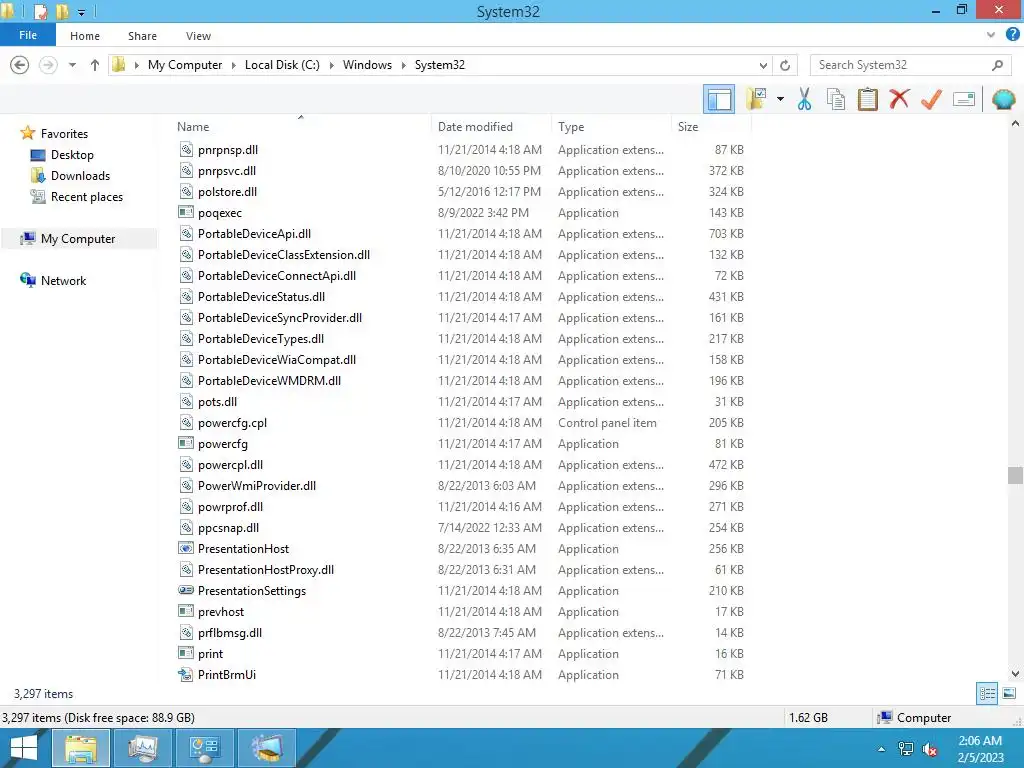Open Help via the question mark icon
The image size is (1024, 768).
[x=1012, y=35]
